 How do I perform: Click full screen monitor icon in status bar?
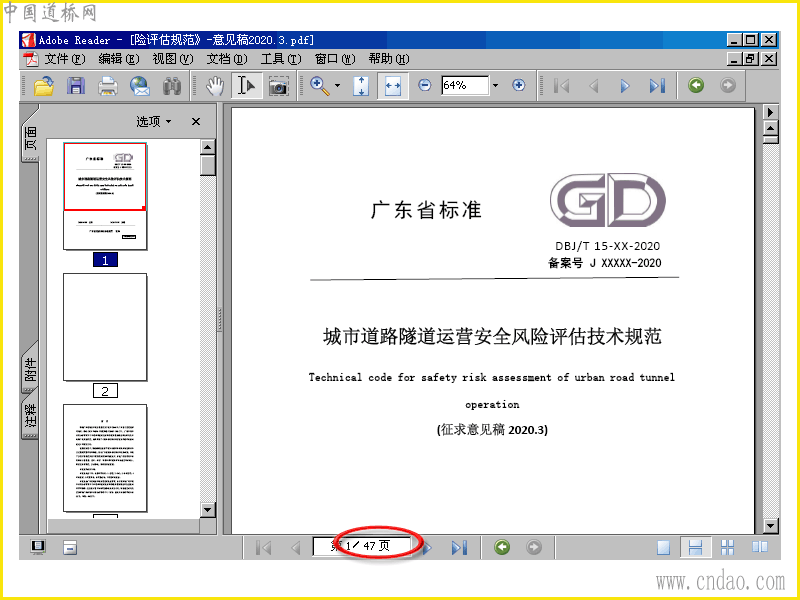[38, 547]
